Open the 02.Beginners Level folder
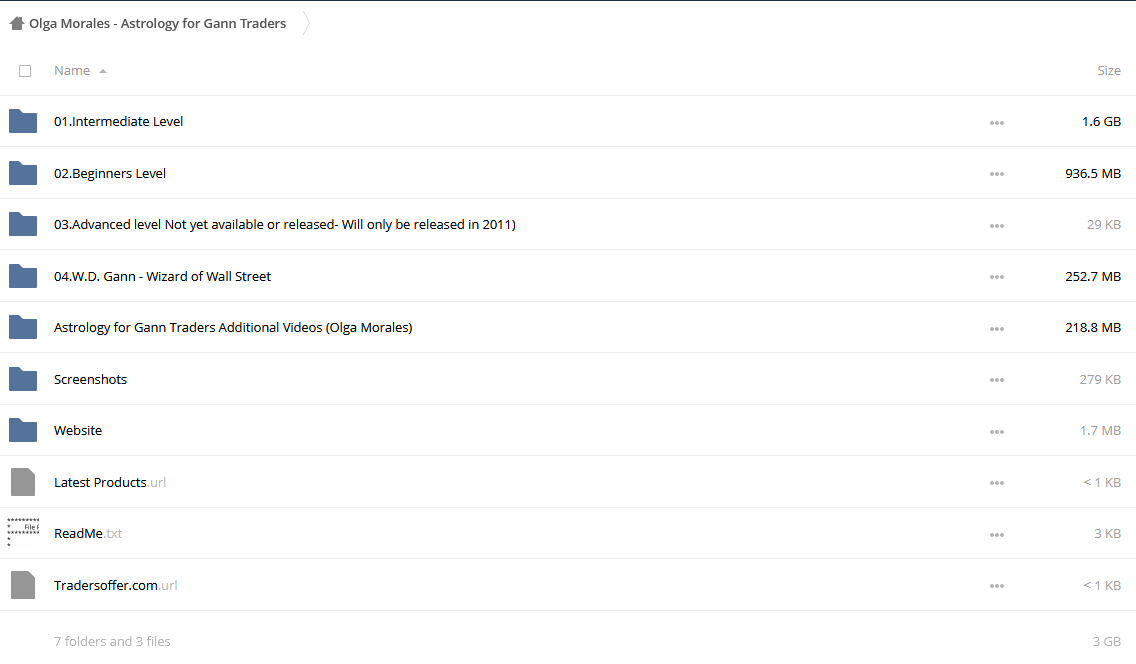 pos(109,173)
